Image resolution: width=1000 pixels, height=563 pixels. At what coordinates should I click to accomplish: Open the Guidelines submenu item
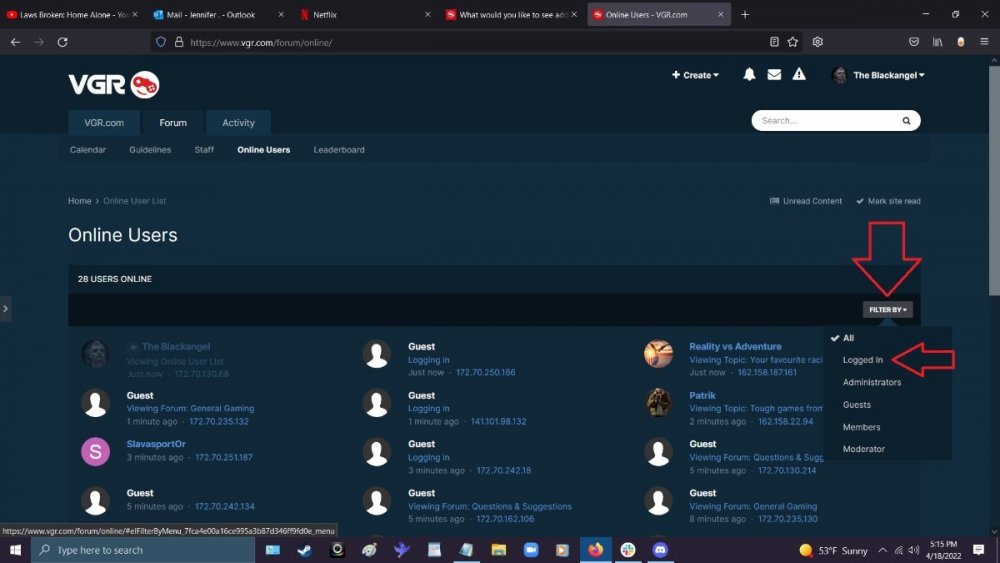150,150
